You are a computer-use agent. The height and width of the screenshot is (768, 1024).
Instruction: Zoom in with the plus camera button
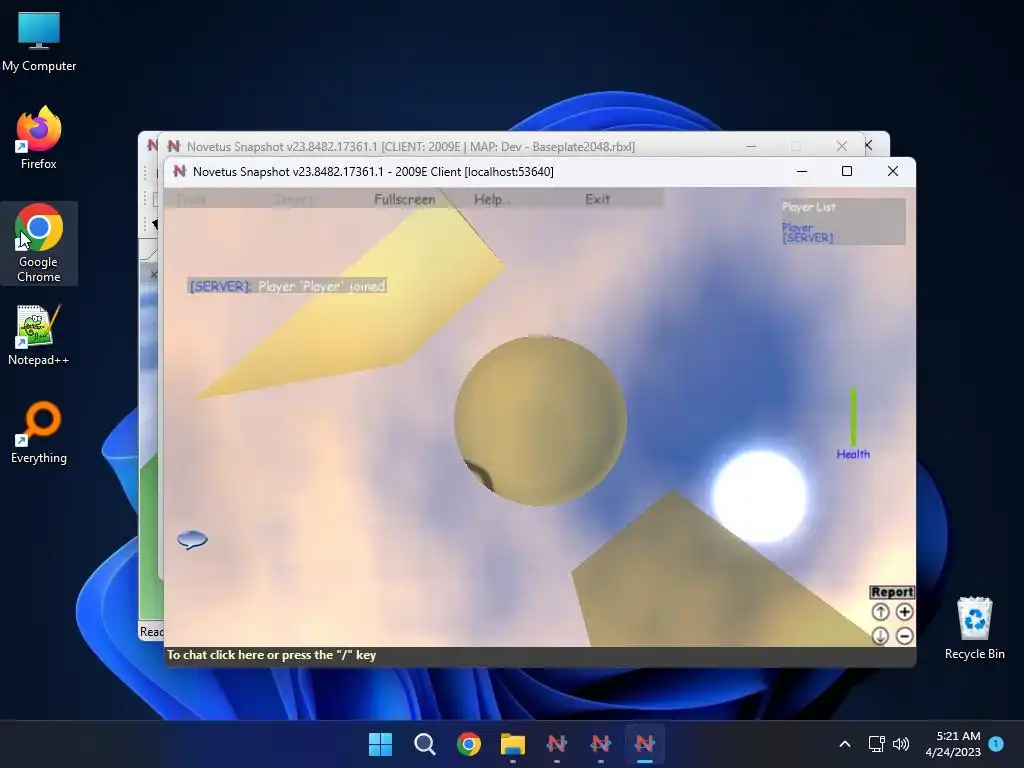pos(904,612)
